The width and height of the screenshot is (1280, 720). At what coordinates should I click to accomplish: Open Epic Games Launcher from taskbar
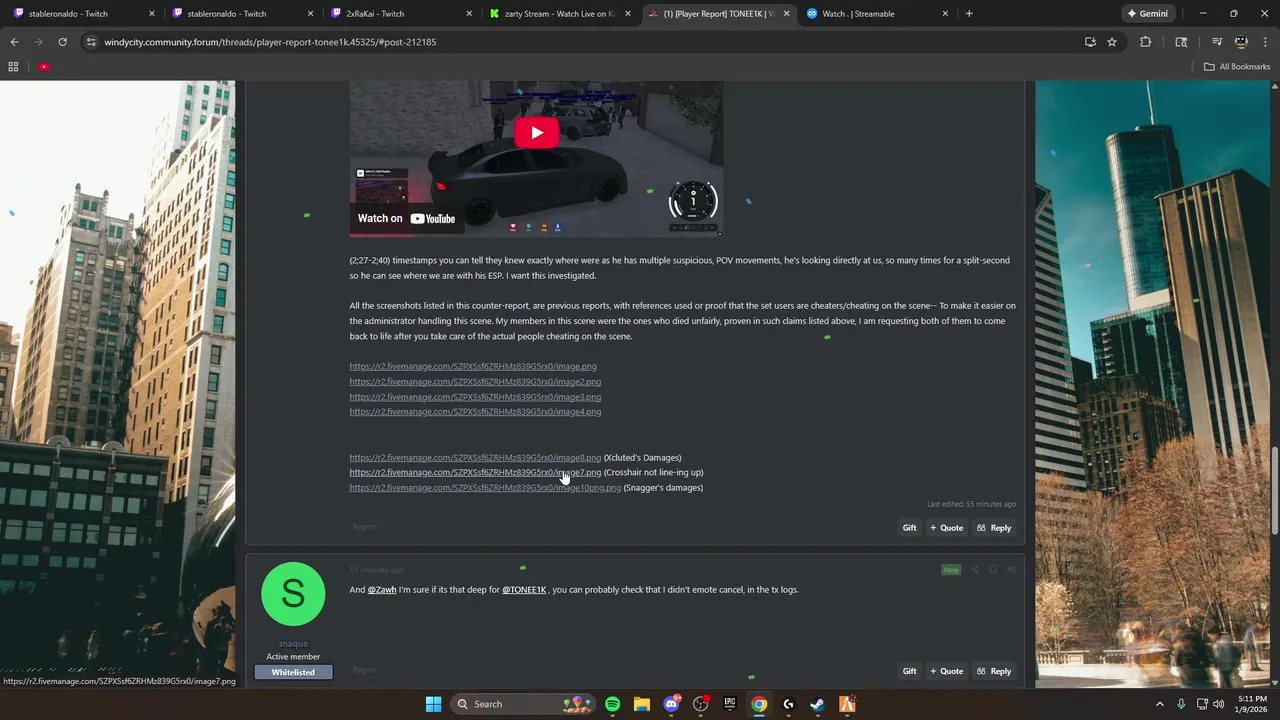[730, 704]
